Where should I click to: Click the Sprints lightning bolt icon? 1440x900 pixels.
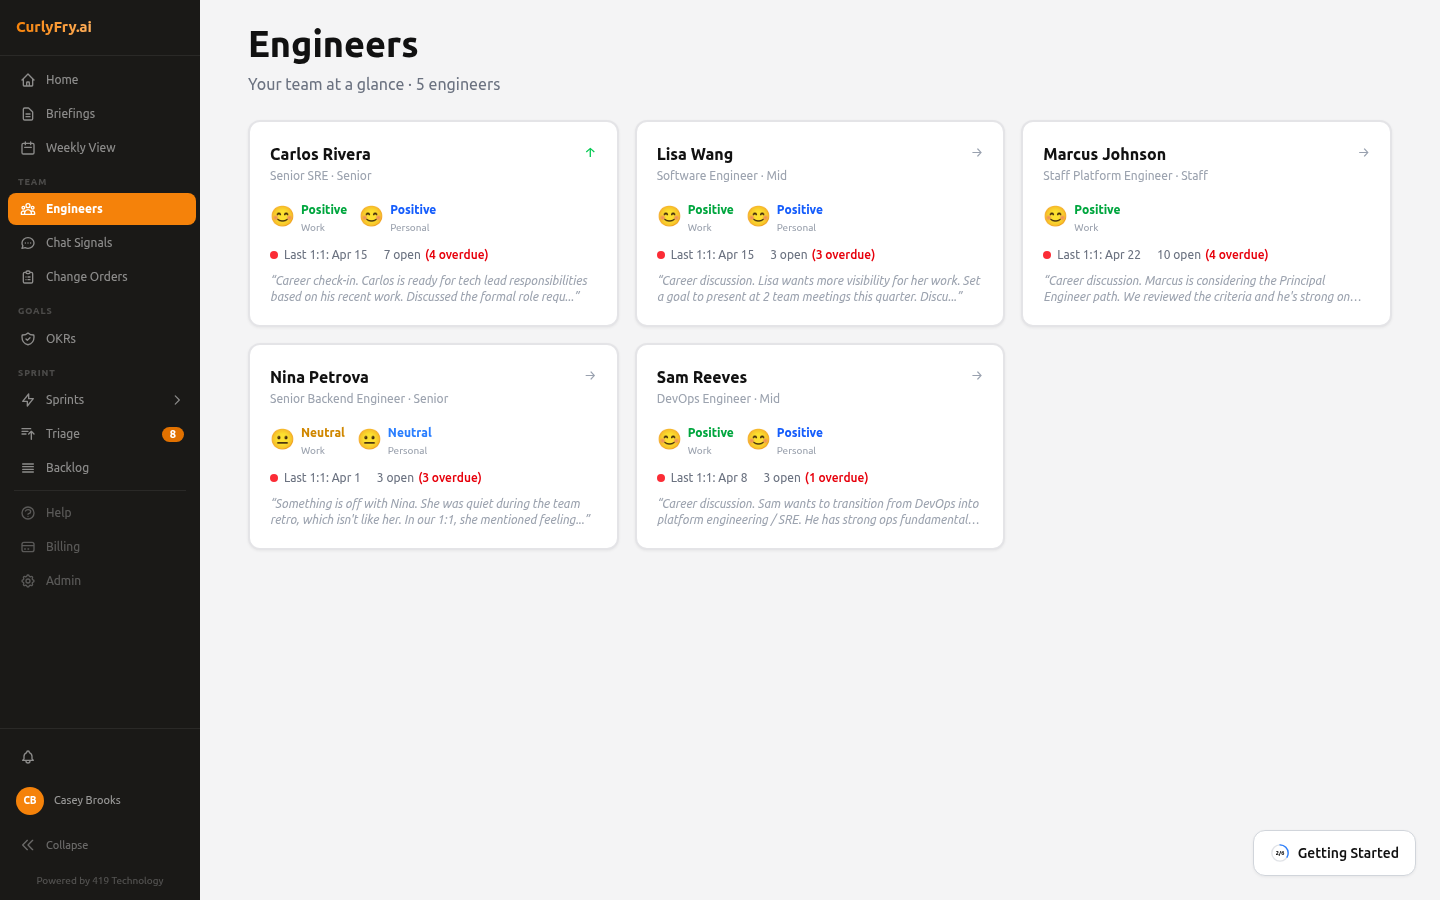(x=28, y=400)
